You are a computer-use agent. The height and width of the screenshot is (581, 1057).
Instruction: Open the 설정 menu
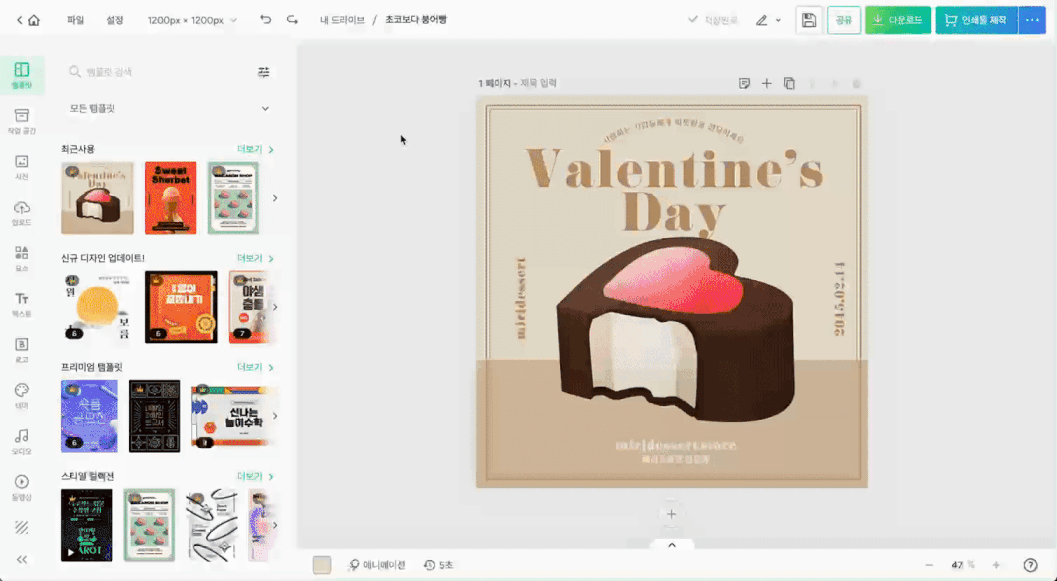[115, 20]
